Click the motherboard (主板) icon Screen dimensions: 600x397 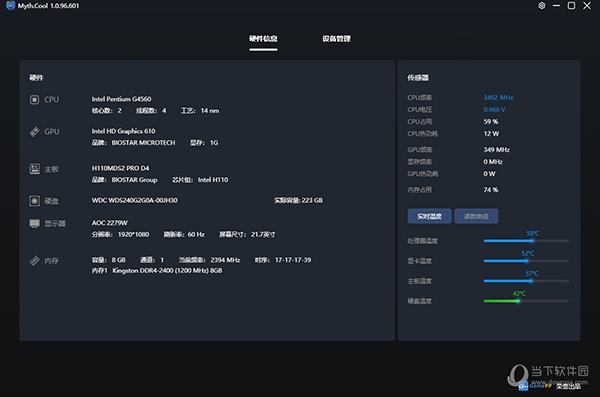(x=34, y=169)
